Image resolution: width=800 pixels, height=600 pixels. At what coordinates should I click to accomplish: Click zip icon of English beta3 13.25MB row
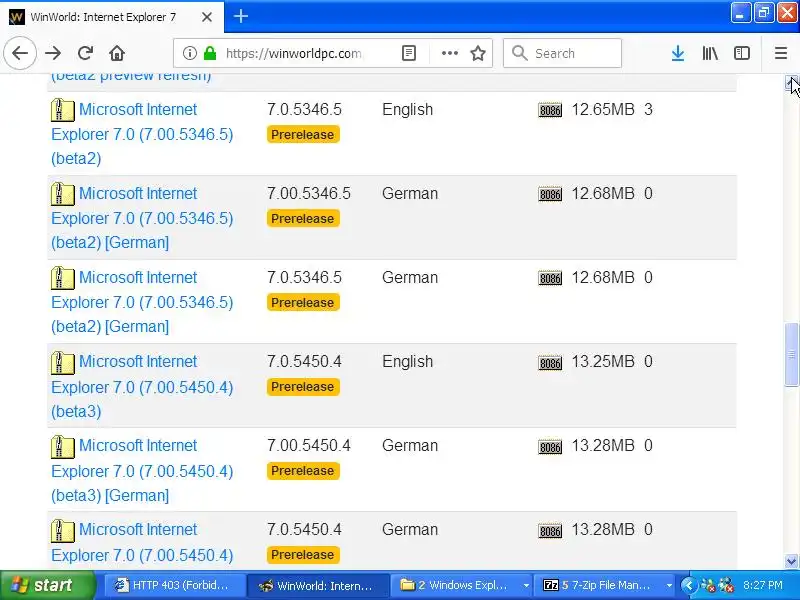(63, 362)
